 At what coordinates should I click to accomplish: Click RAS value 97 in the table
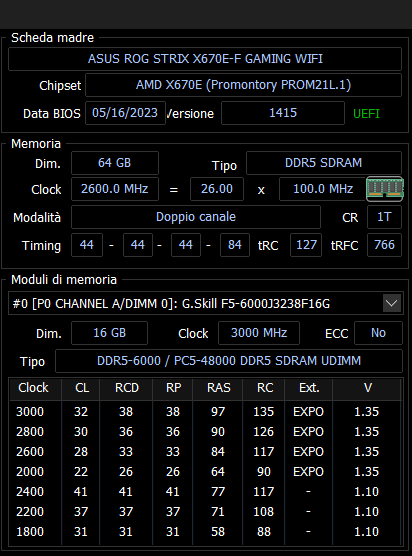(218, 412)
